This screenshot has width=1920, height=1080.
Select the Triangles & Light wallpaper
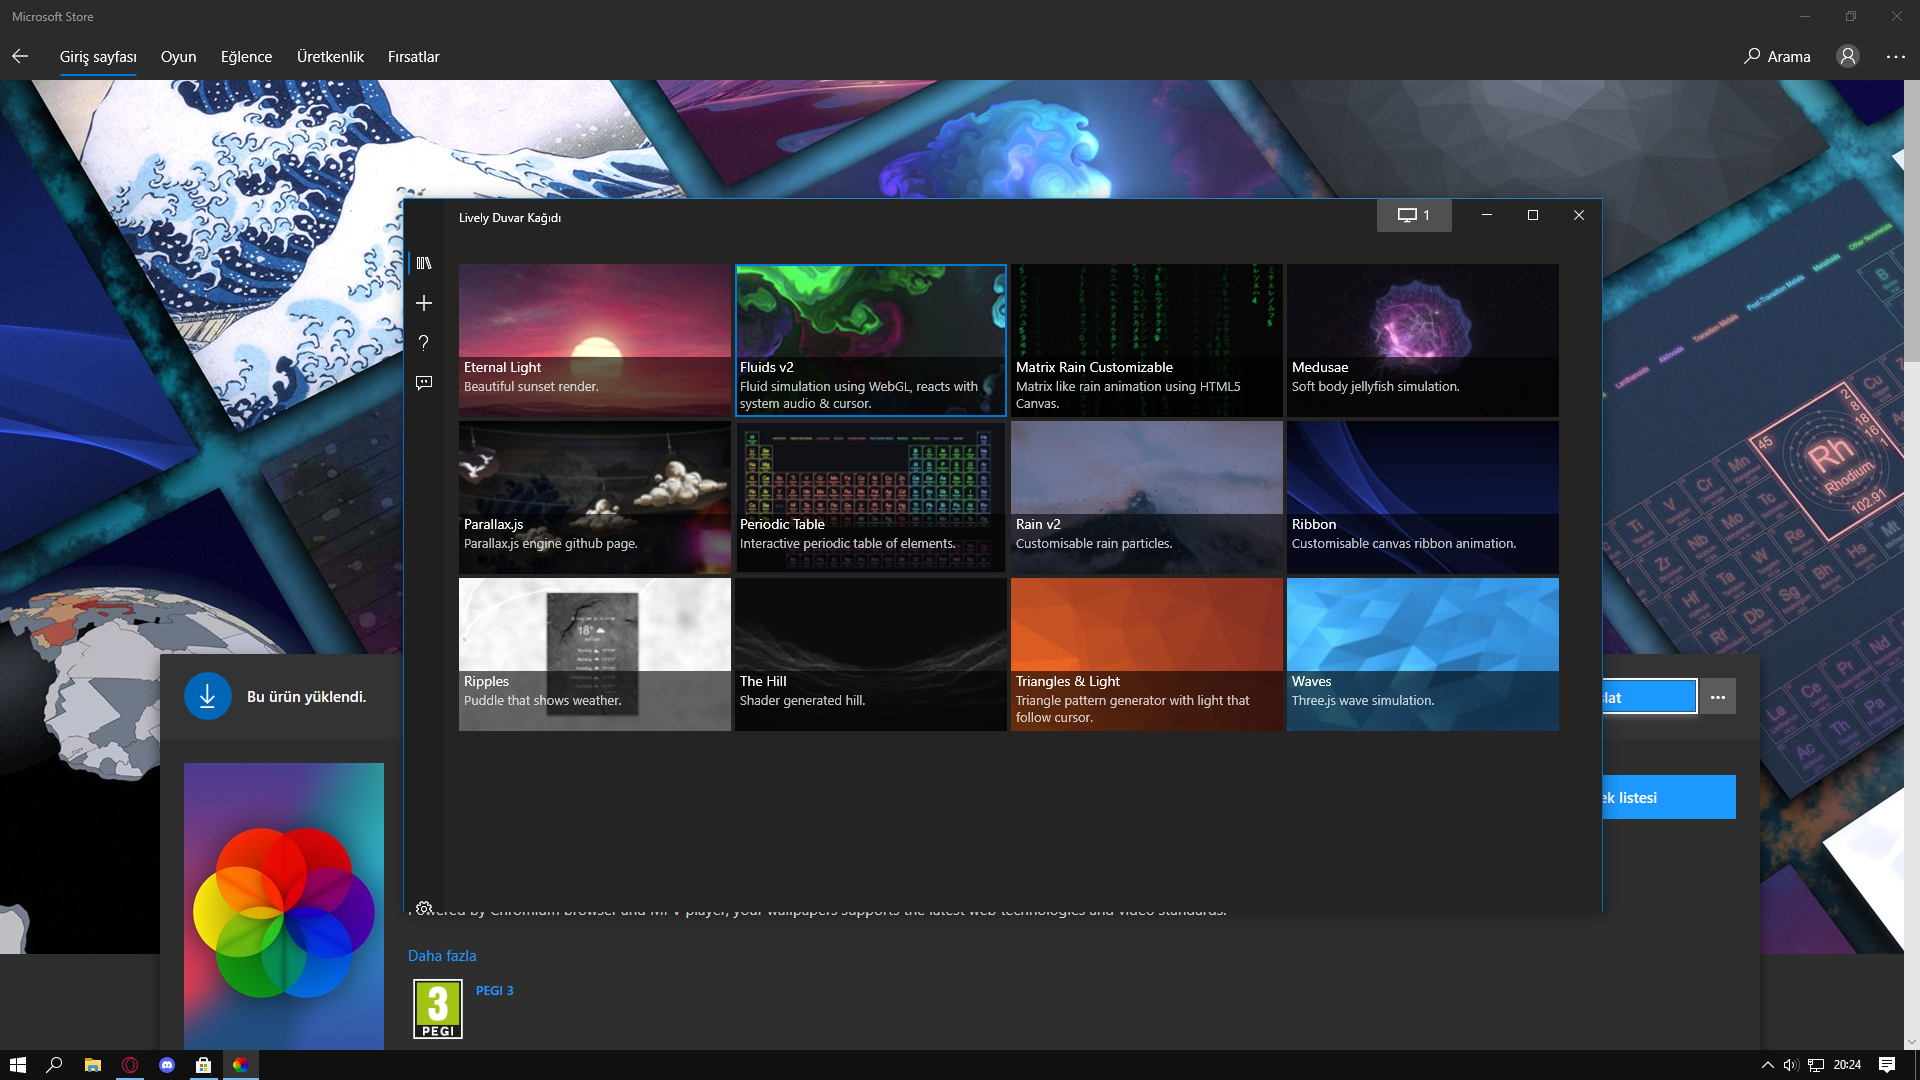point(1147,654)
